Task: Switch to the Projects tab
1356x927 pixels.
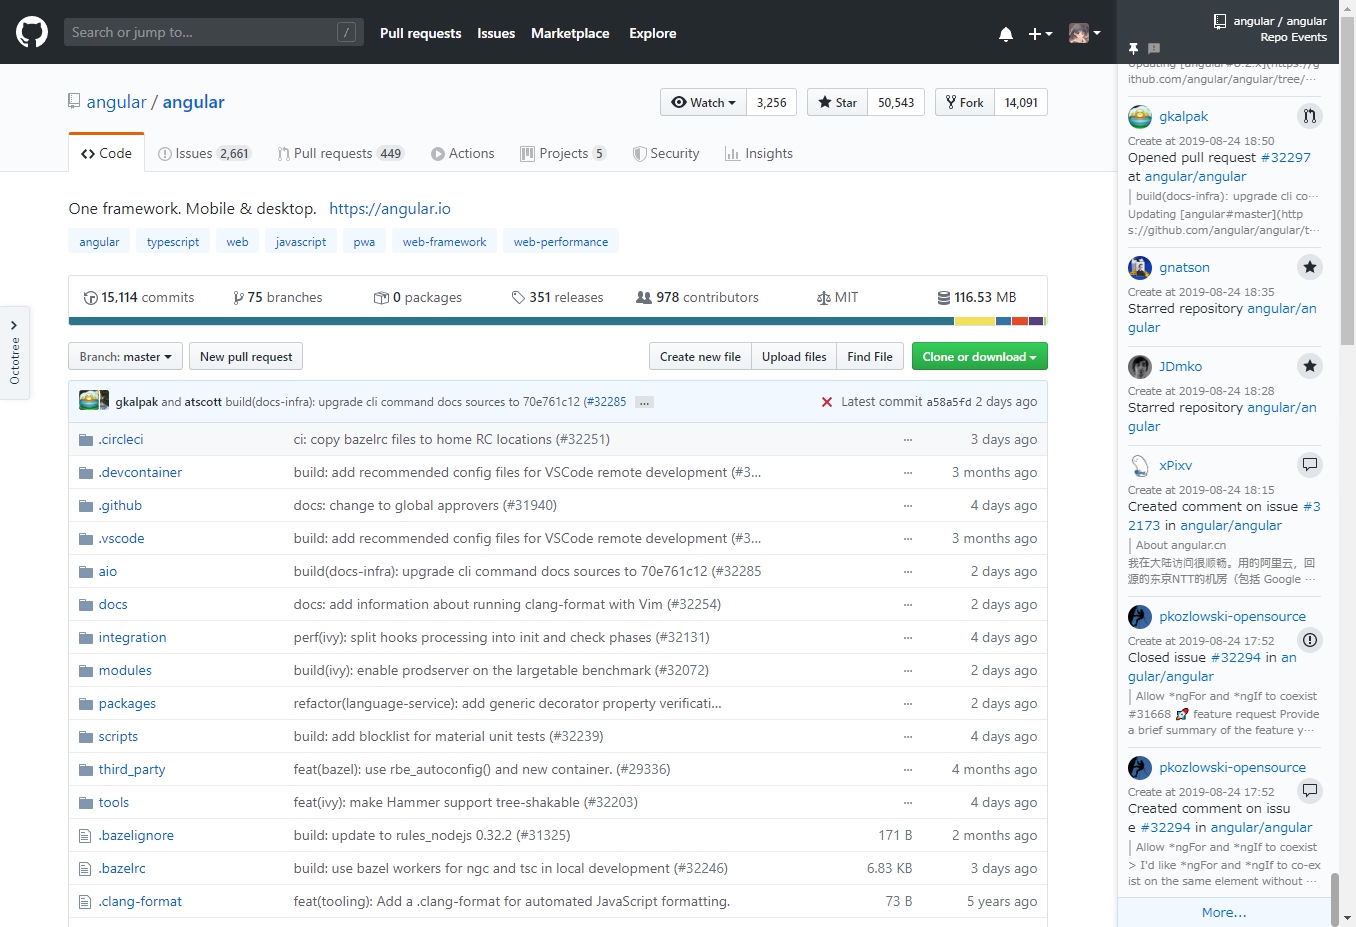Action: 563,153
